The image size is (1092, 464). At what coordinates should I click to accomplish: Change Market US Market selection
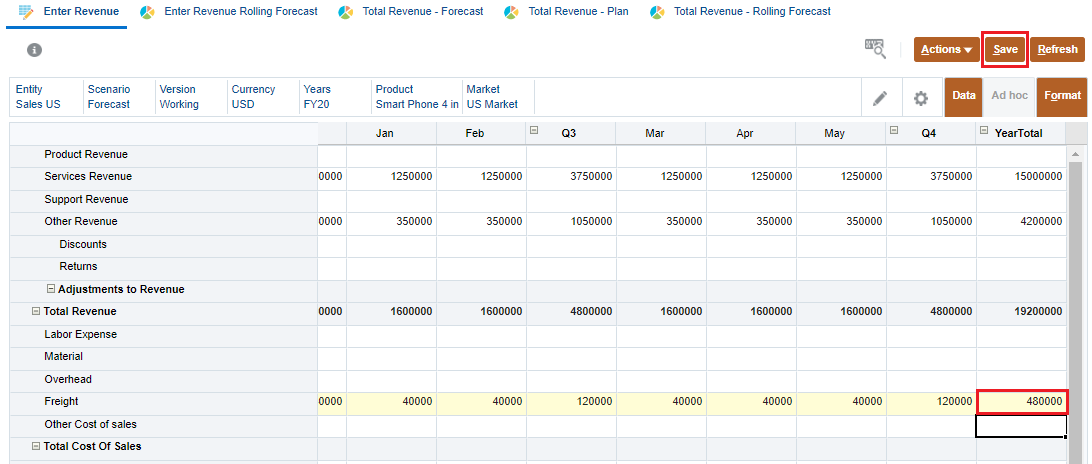point(492,97)
